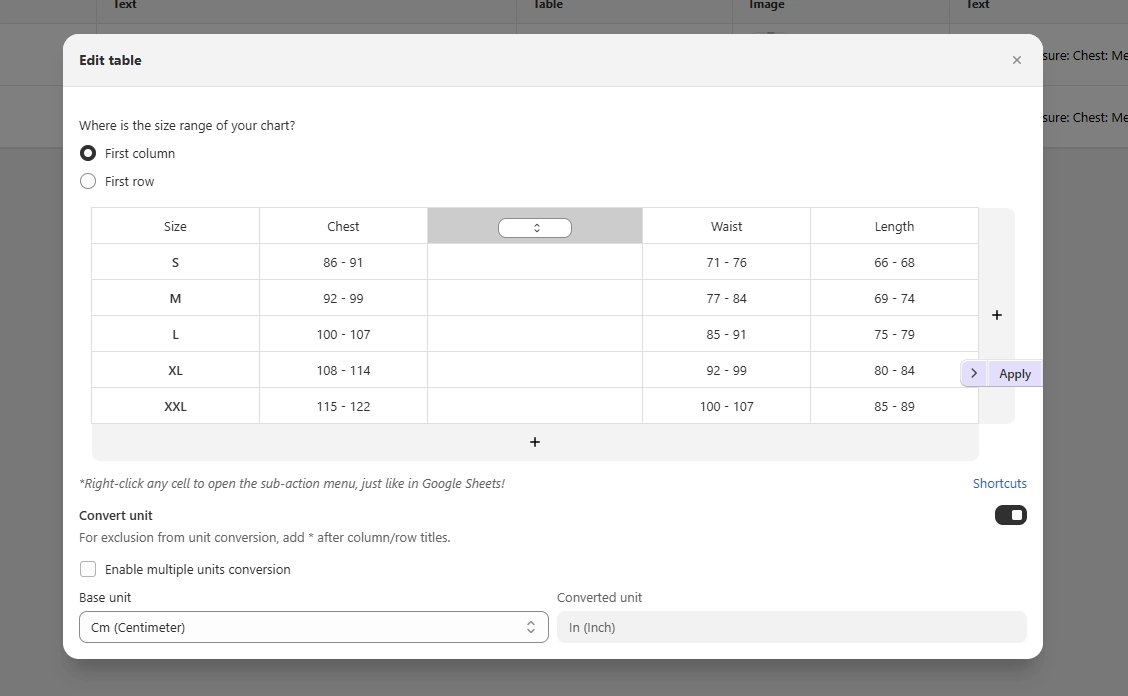Add a new column with plus icon
The width and height of the screenshot is (1128, 696).
(x=996, y=315)
